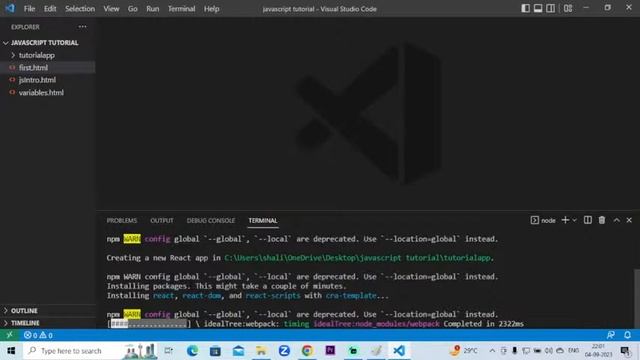
Task: Show hidden system tray icons
Action: coord(492,351)
